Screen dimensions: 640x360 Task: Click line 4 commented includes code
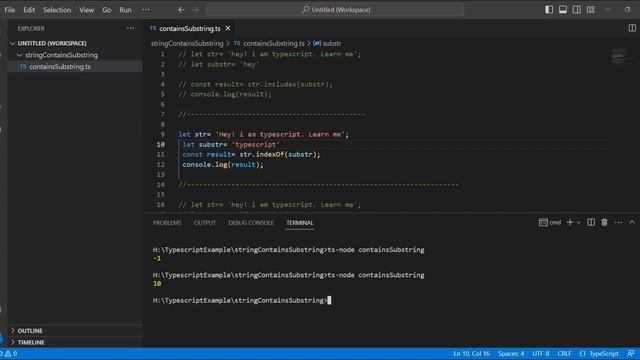tap(256, 84)
